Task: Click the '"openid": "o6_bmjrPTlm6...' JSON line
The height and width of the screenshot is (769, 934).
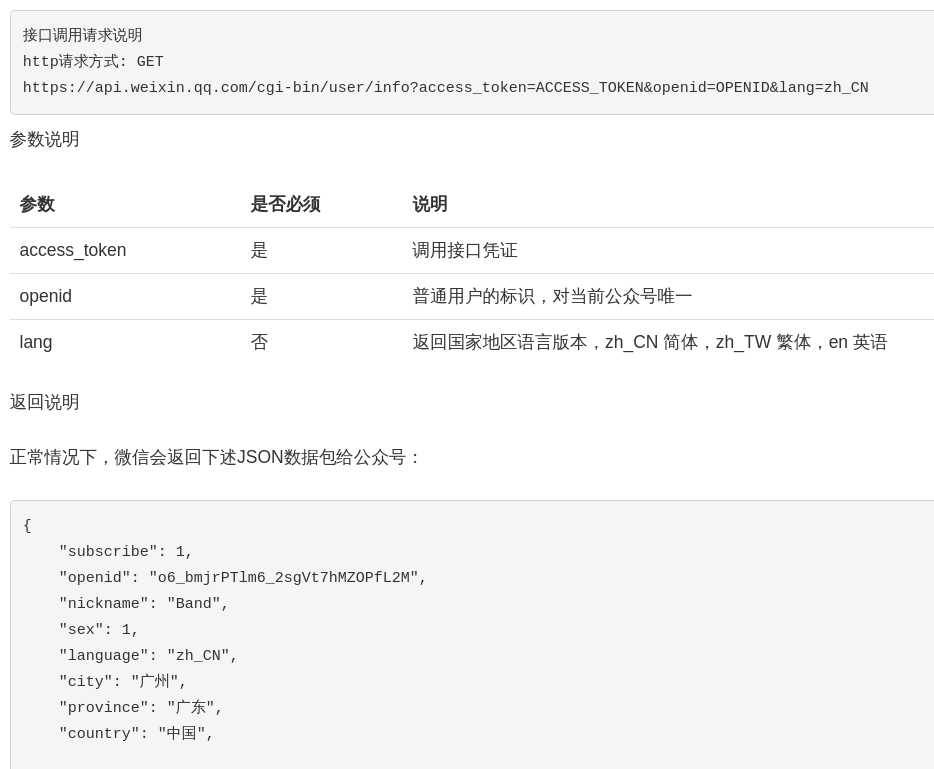Action: pos(242,578)
